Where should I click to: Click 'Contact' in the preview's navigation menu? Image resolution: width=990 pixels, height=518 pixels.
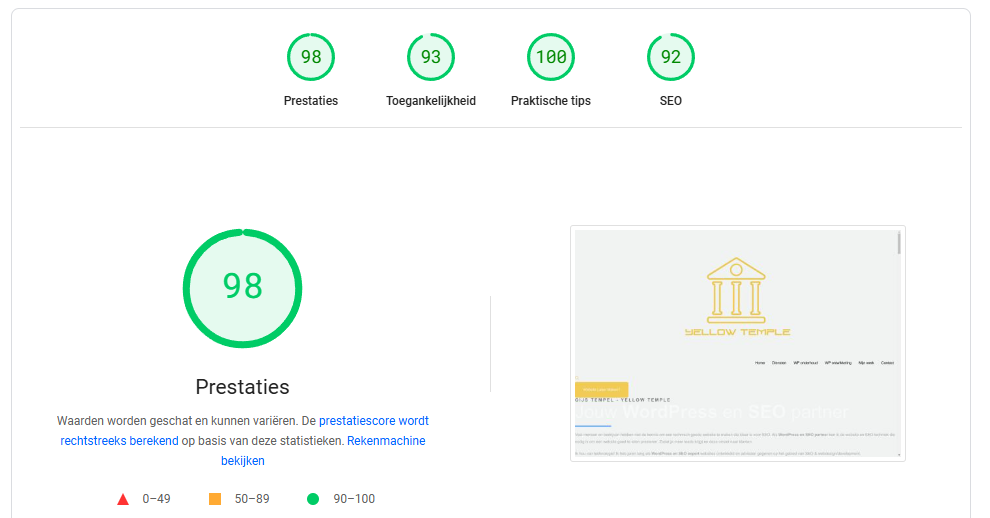pyautogui.click(x=887, y=363)
